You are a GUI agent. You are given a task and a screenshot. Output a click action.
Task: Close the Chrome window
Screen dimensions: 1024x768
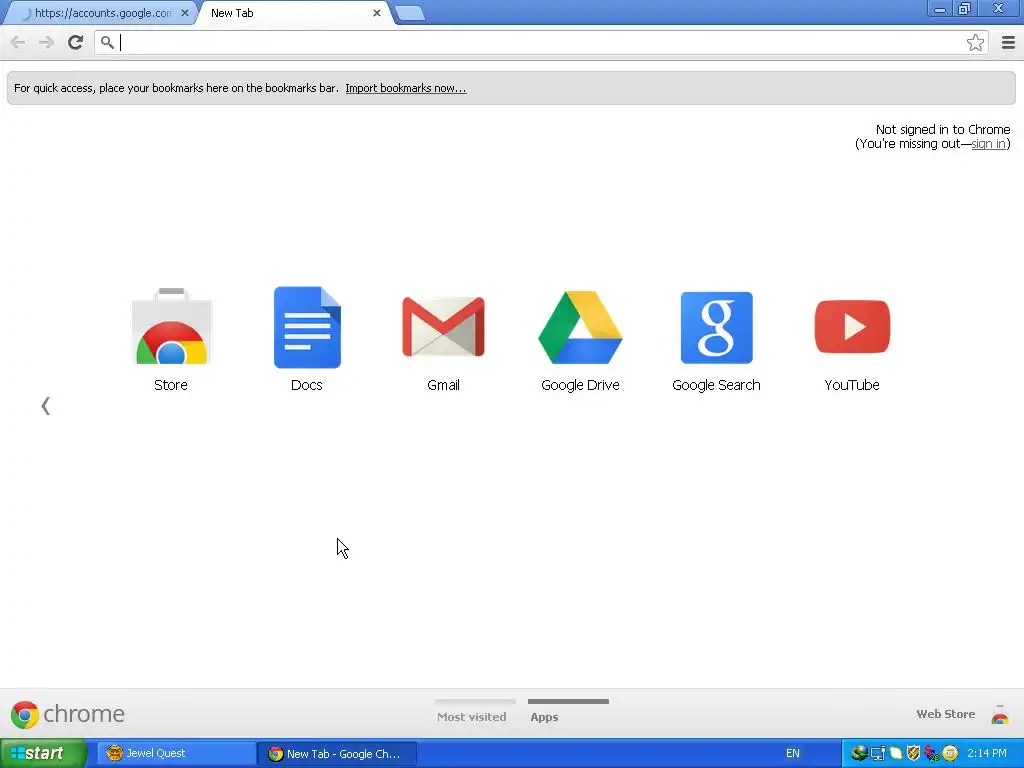pyautogui.click(x=999, y=9)
